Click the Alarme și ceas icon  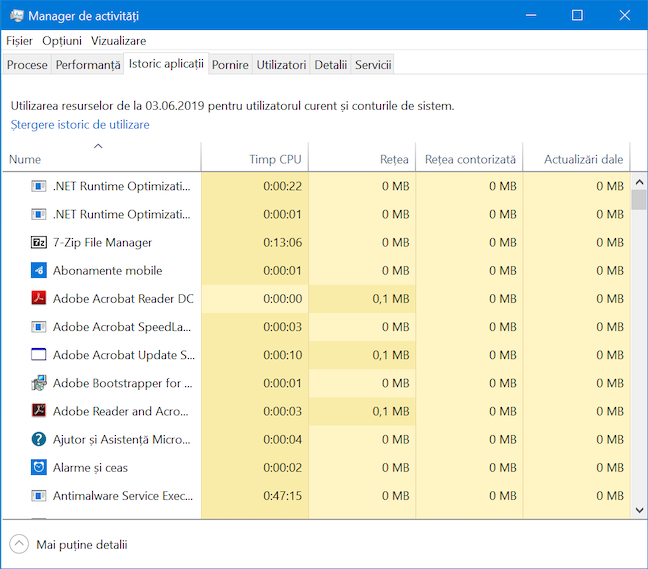[x=38, y=467]
